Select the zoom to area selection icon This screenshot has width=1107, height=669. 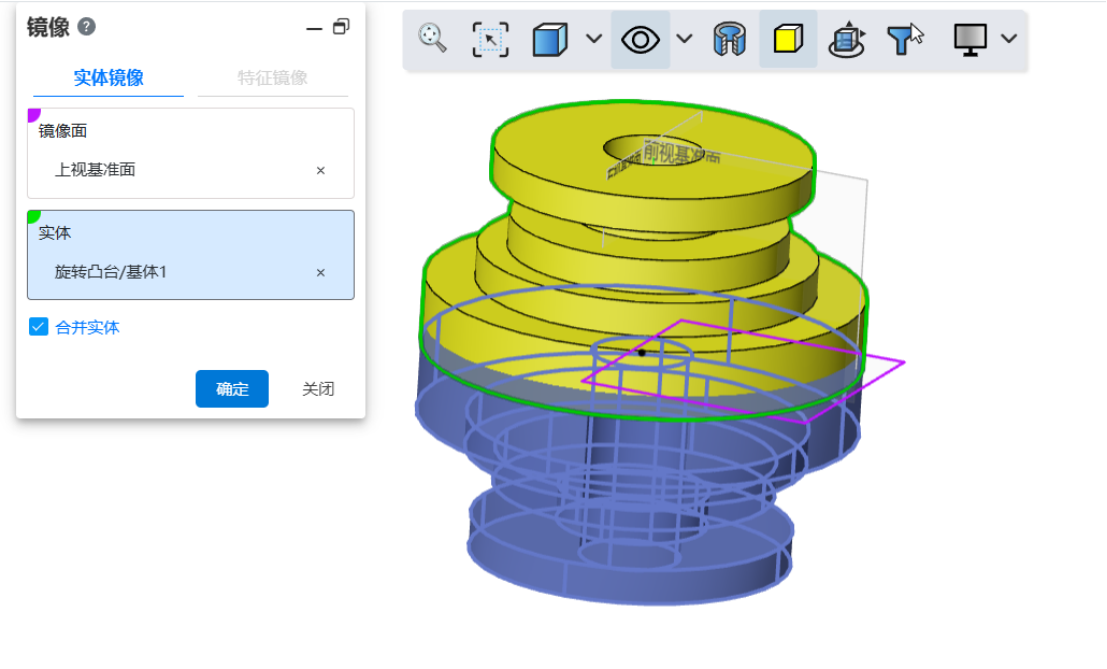(x=490, y=39)
